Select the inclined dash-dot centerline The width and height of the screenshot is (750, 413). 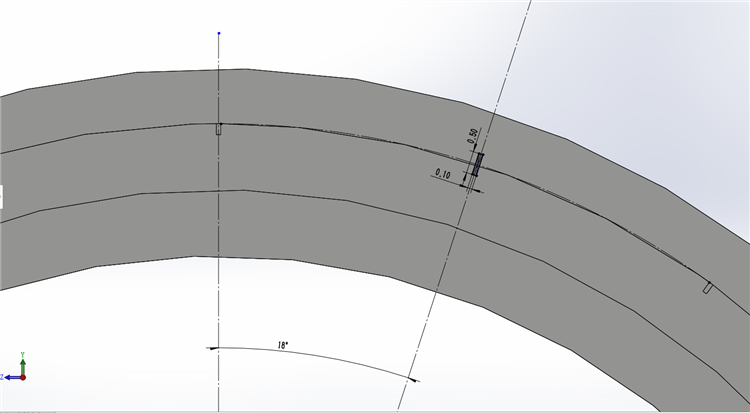pos(464,205)
